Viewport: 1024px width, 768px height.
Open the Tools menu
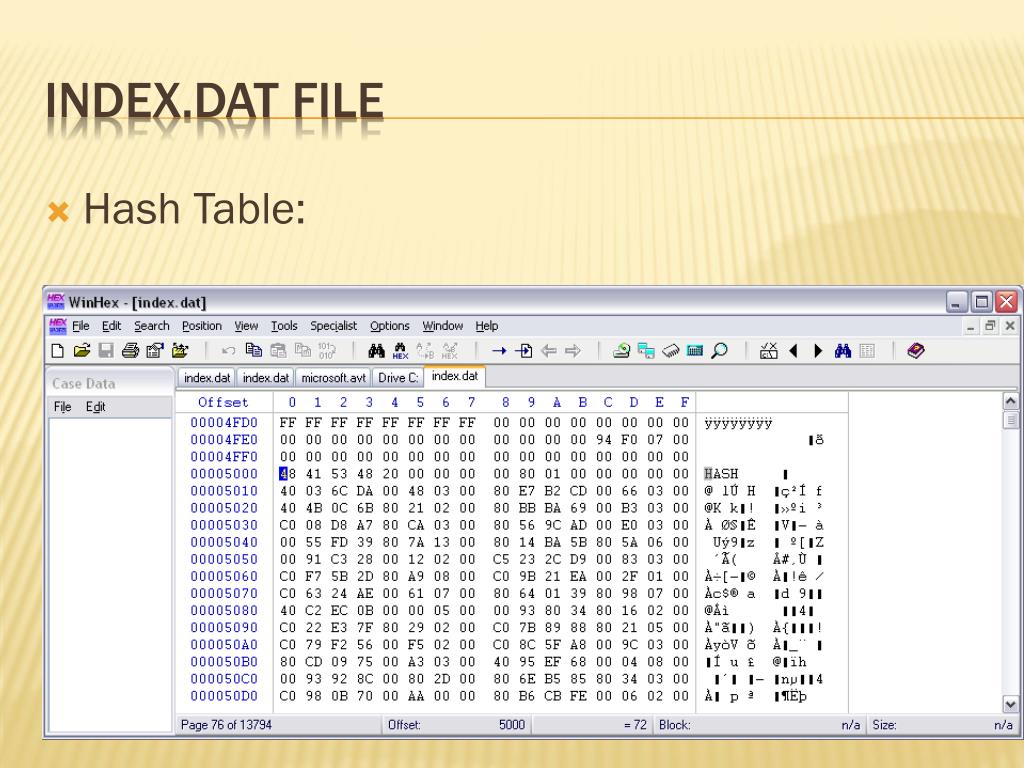[284, 325]
